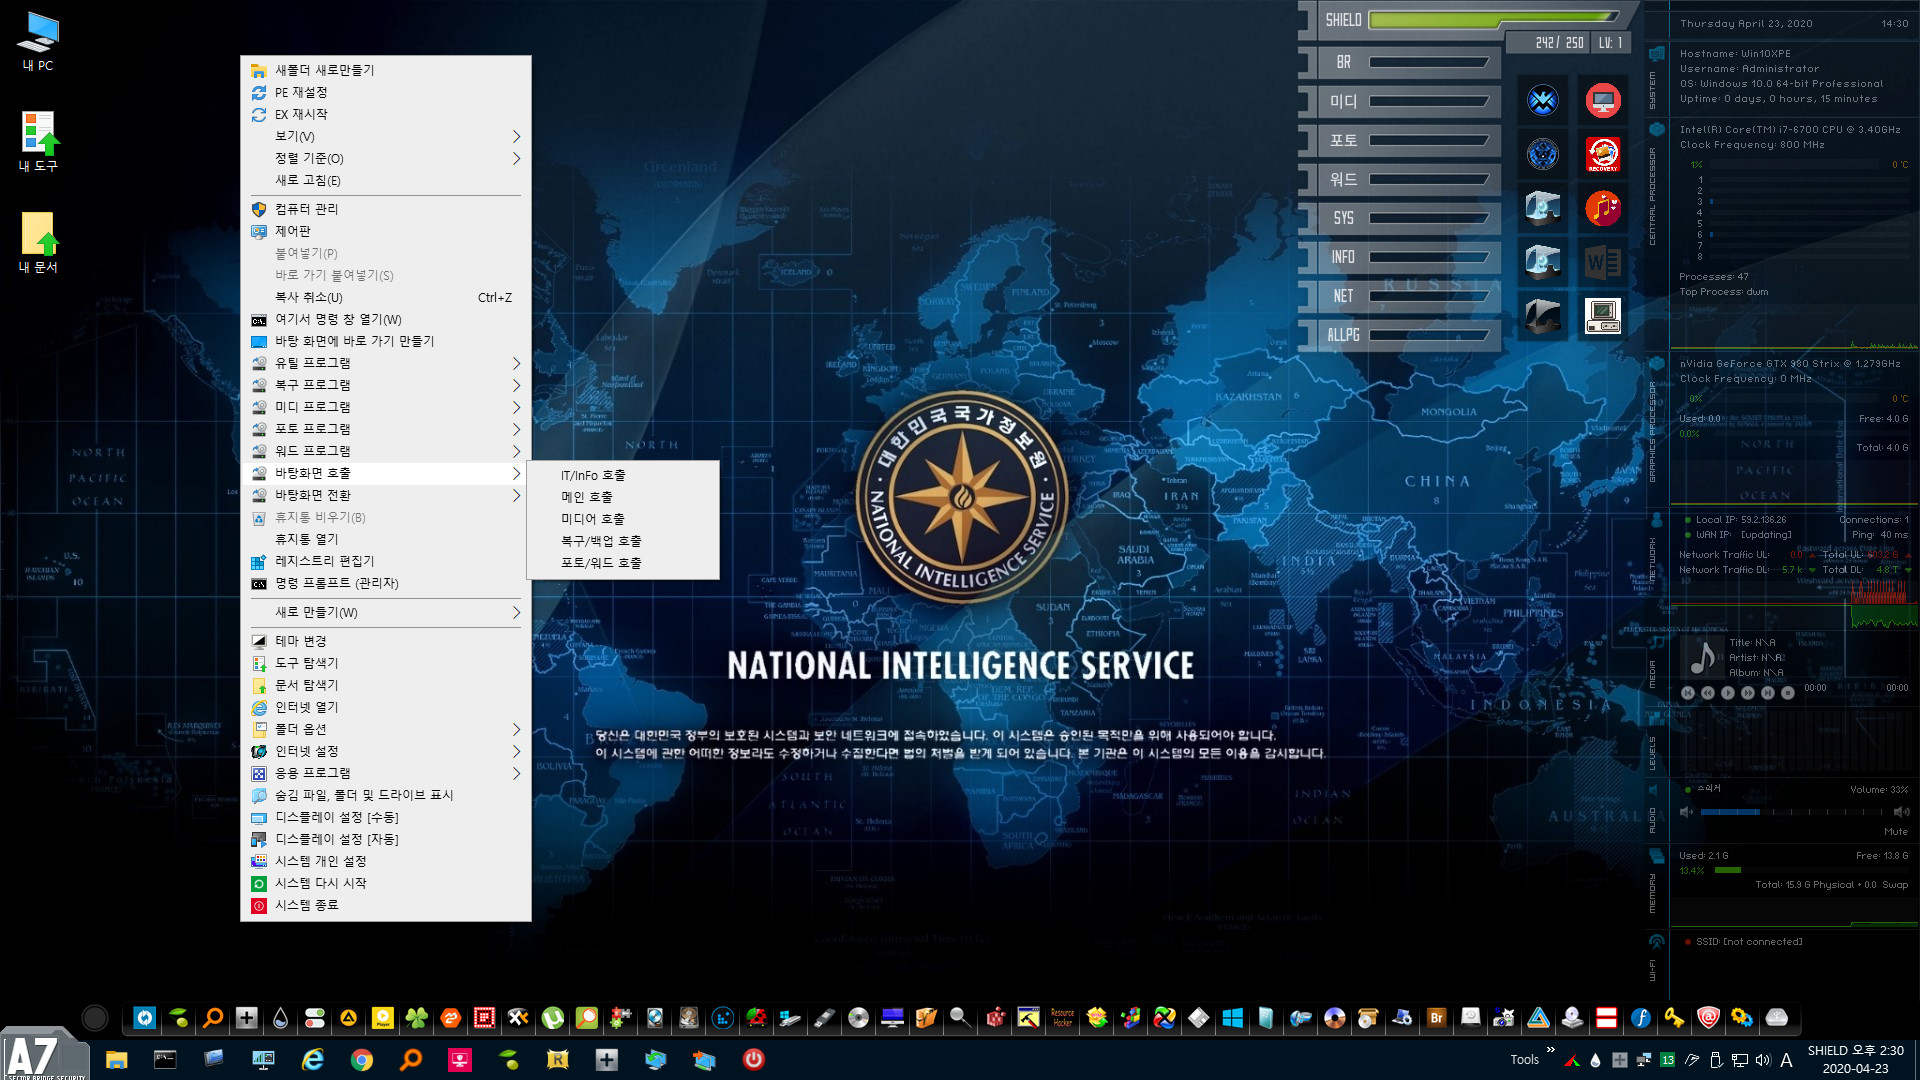Open the red Recovery launcher icon
The image size is (1920, 1080).
click(x=1603, y=154)
